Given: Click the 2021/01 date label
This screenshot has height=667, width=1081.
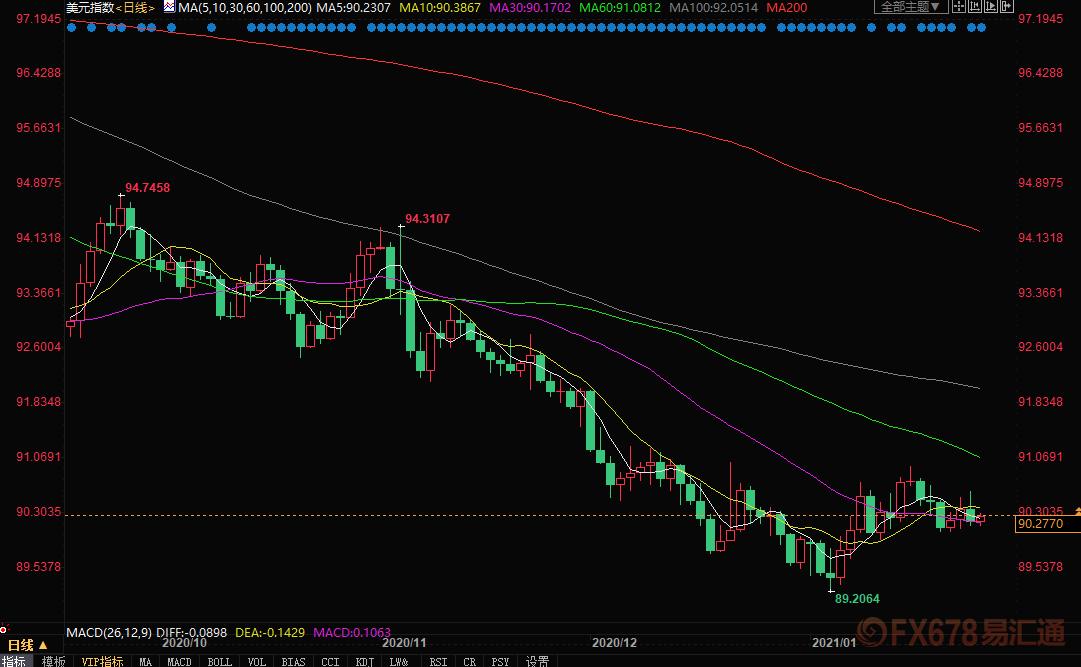Looking at the screenshot, I should [x=834, y=643].
